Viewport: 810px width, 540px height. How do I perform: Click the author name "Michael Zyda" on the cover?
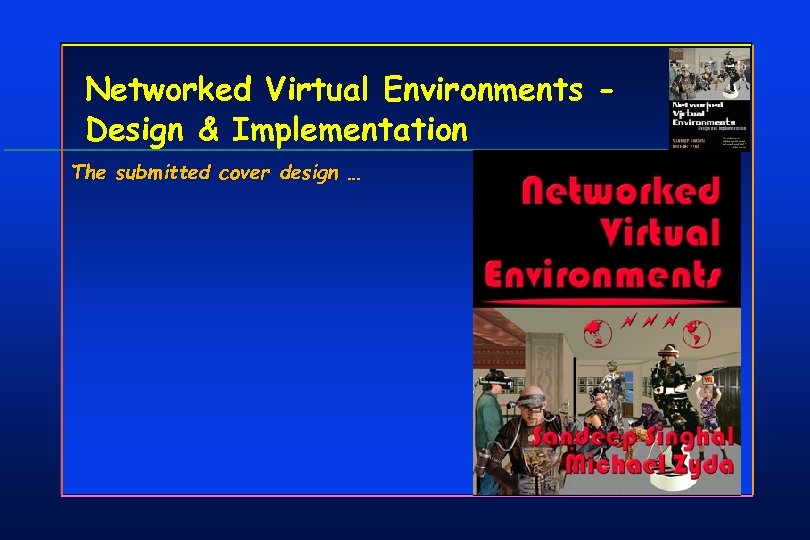[x=649, y=464]
